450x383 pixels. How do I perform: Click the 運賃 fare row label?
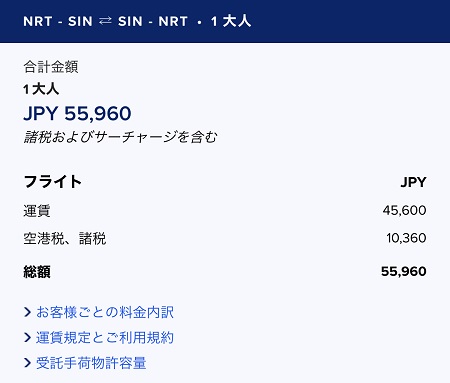click(37, 211)
